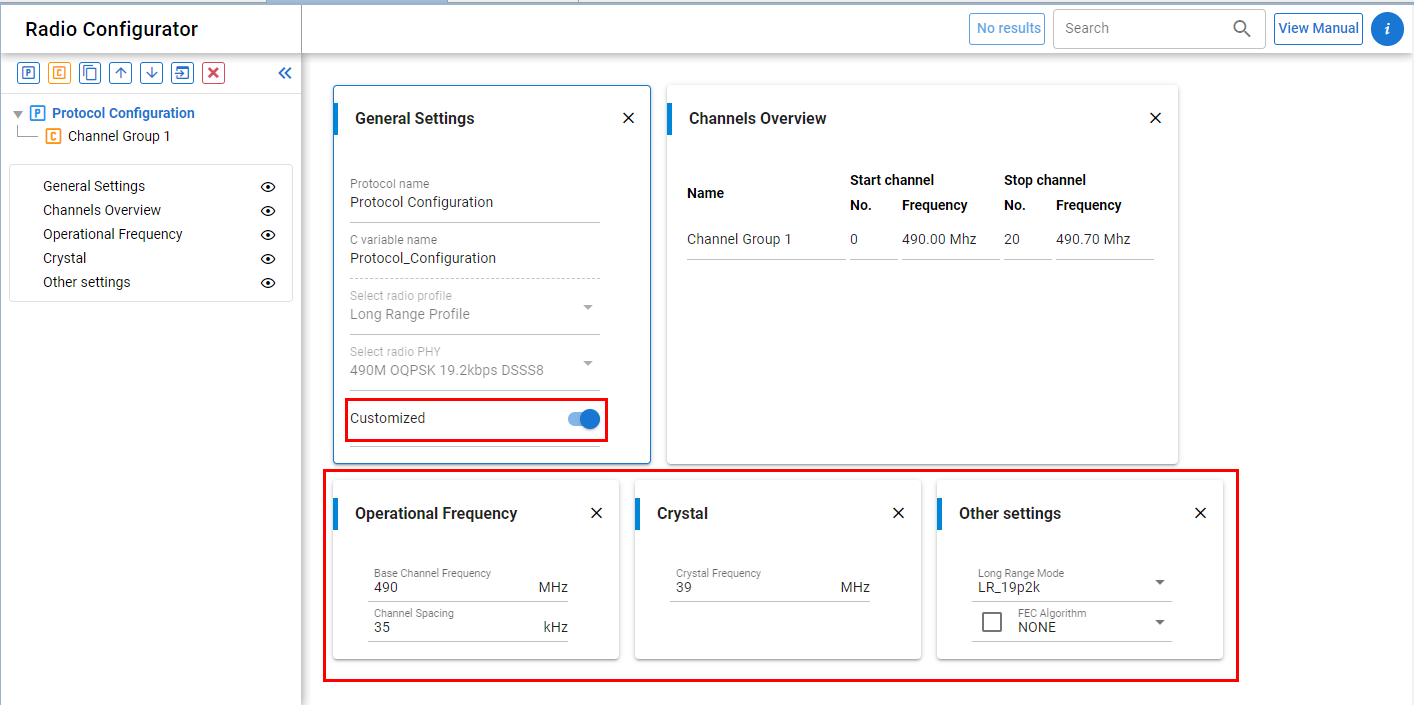The height and width of the screenshot is (705, 1414).
Task: Toggle visibility of Operational Frequency in sidebar
Action: pyautogui.click(x=268, y=235)
